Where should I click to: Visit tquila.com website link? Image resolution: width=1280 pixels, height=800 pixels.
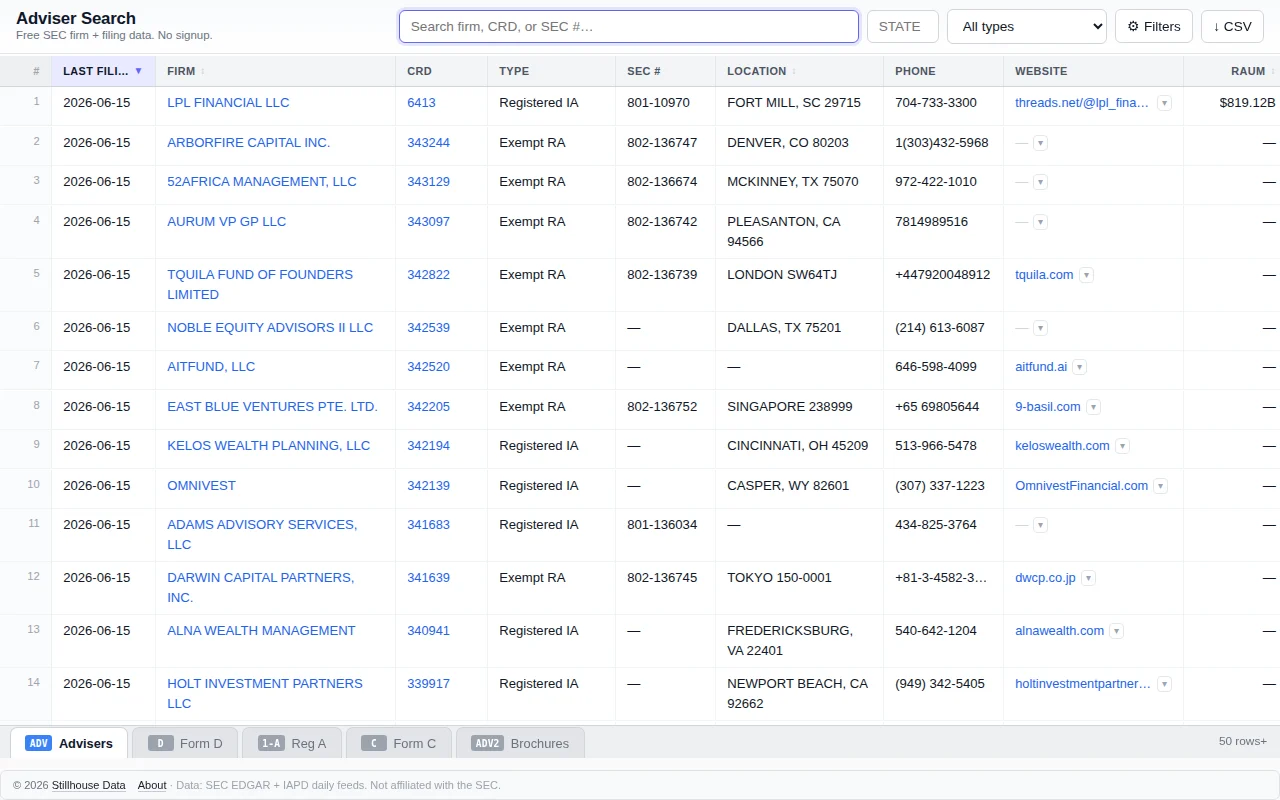point(1044,275)
